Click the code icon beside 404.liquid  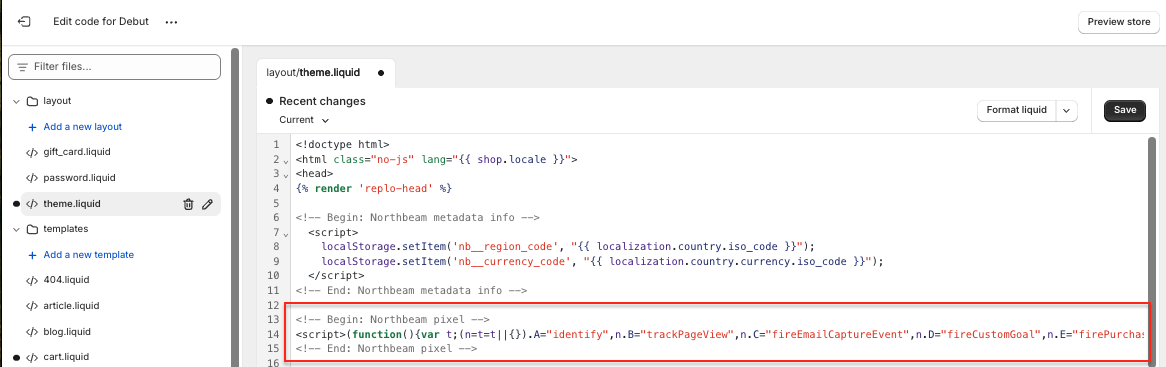point(32,280)
